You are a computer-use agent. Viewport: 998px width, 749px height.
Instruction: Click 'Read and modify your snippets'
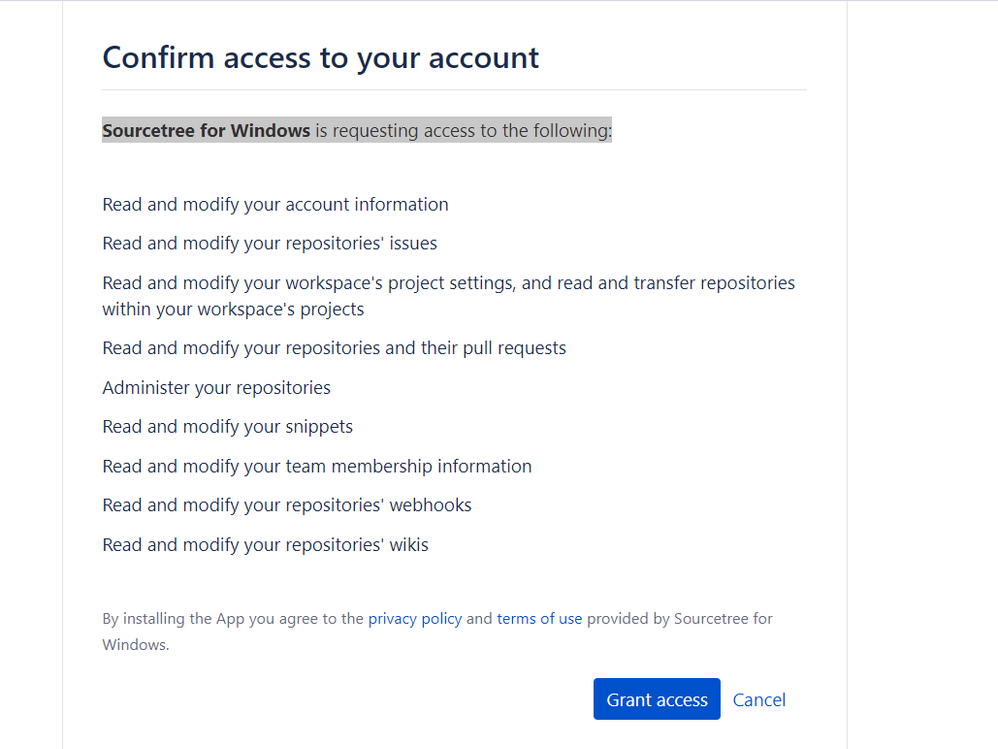click(x=228, y=426)
